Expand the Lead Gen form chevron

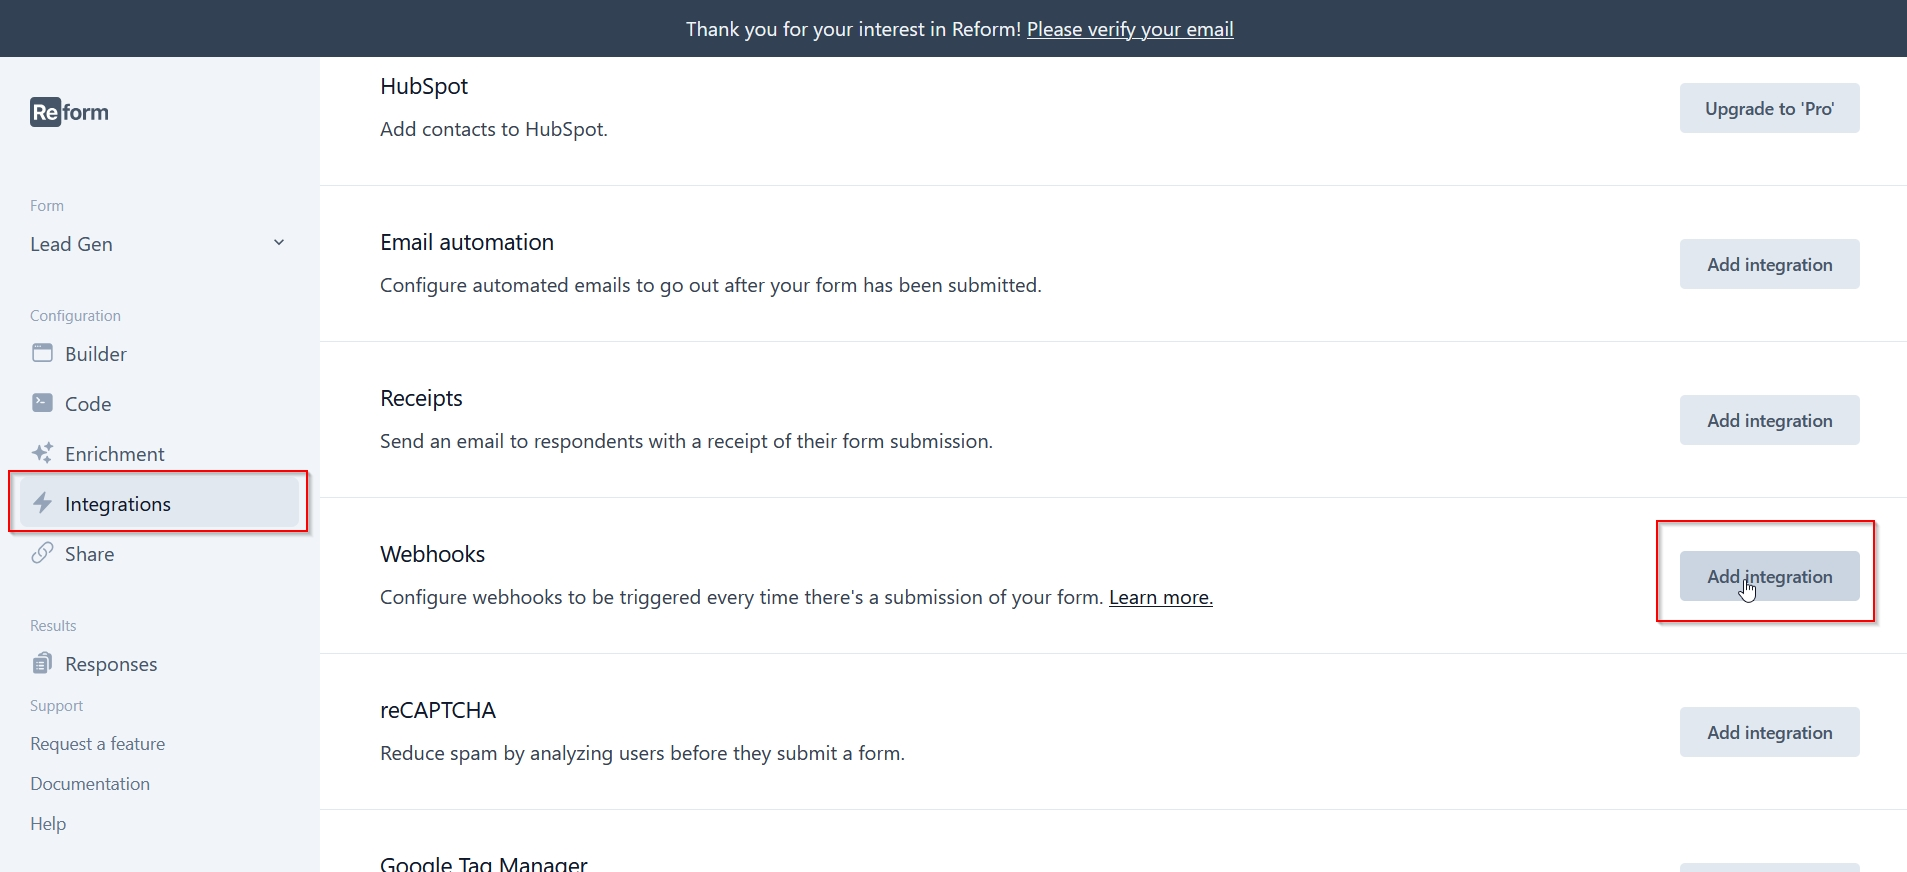(x=279, y=243)
